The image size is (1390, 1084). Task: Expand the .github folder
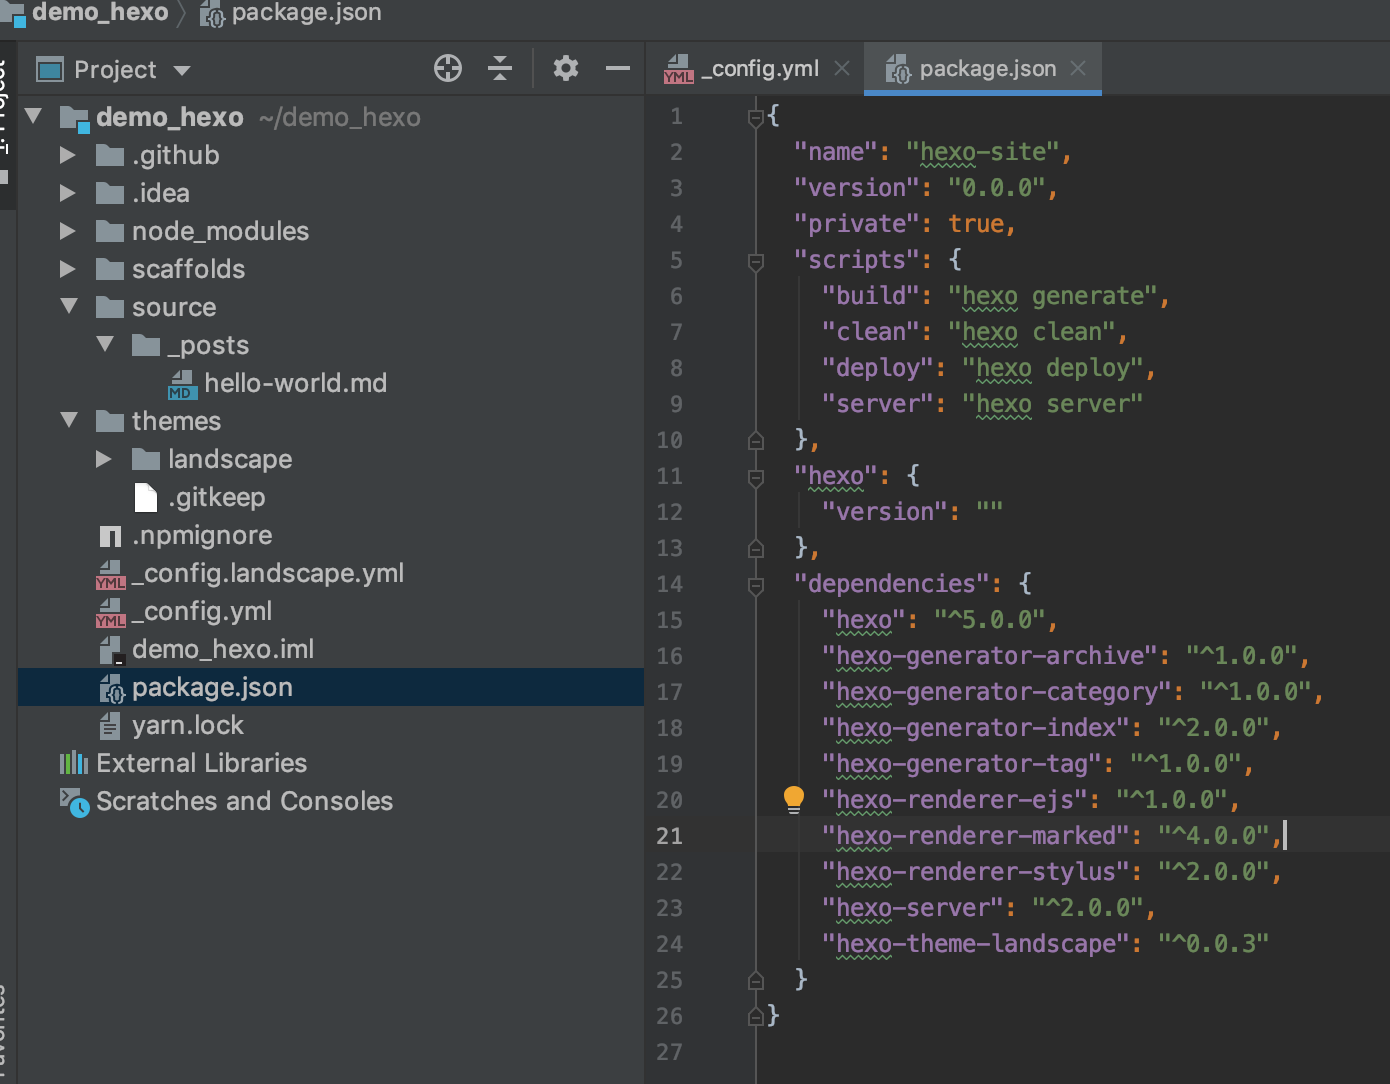click(x=68, y=155)
